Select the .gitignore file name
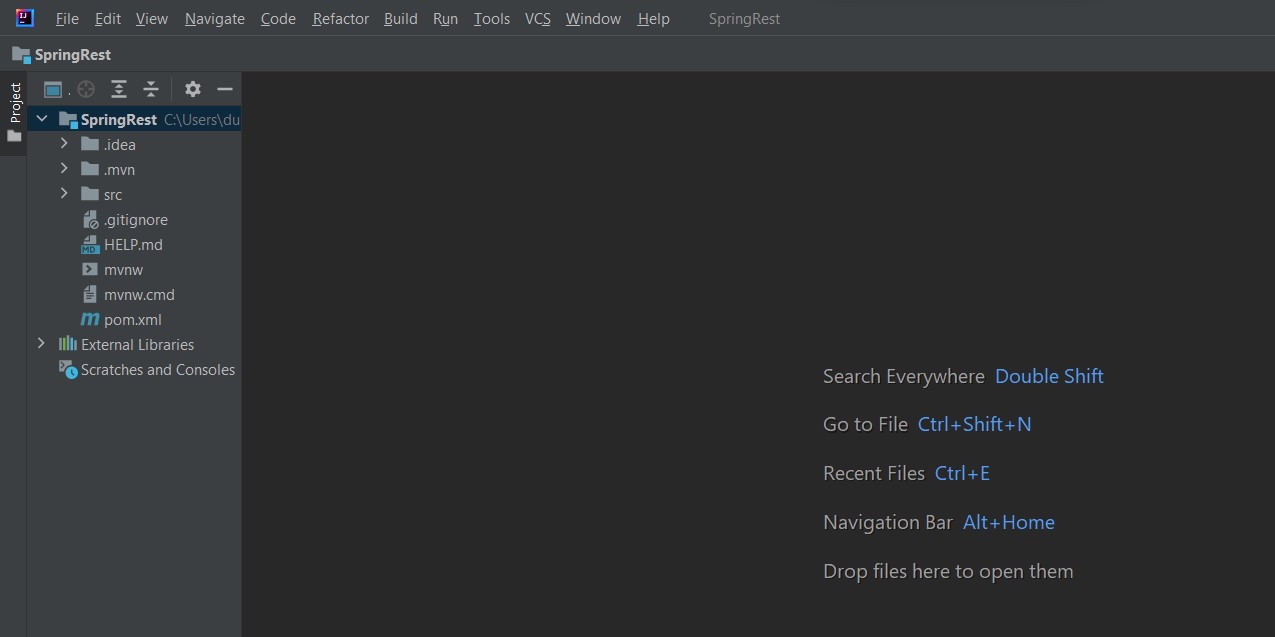 click(136, 219)
